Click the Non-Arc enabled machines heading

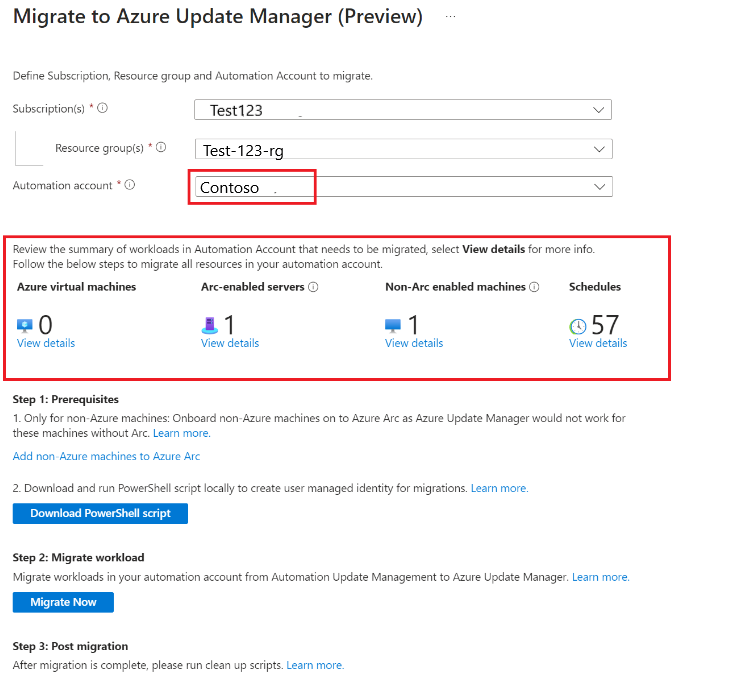[x=455, y=287]
